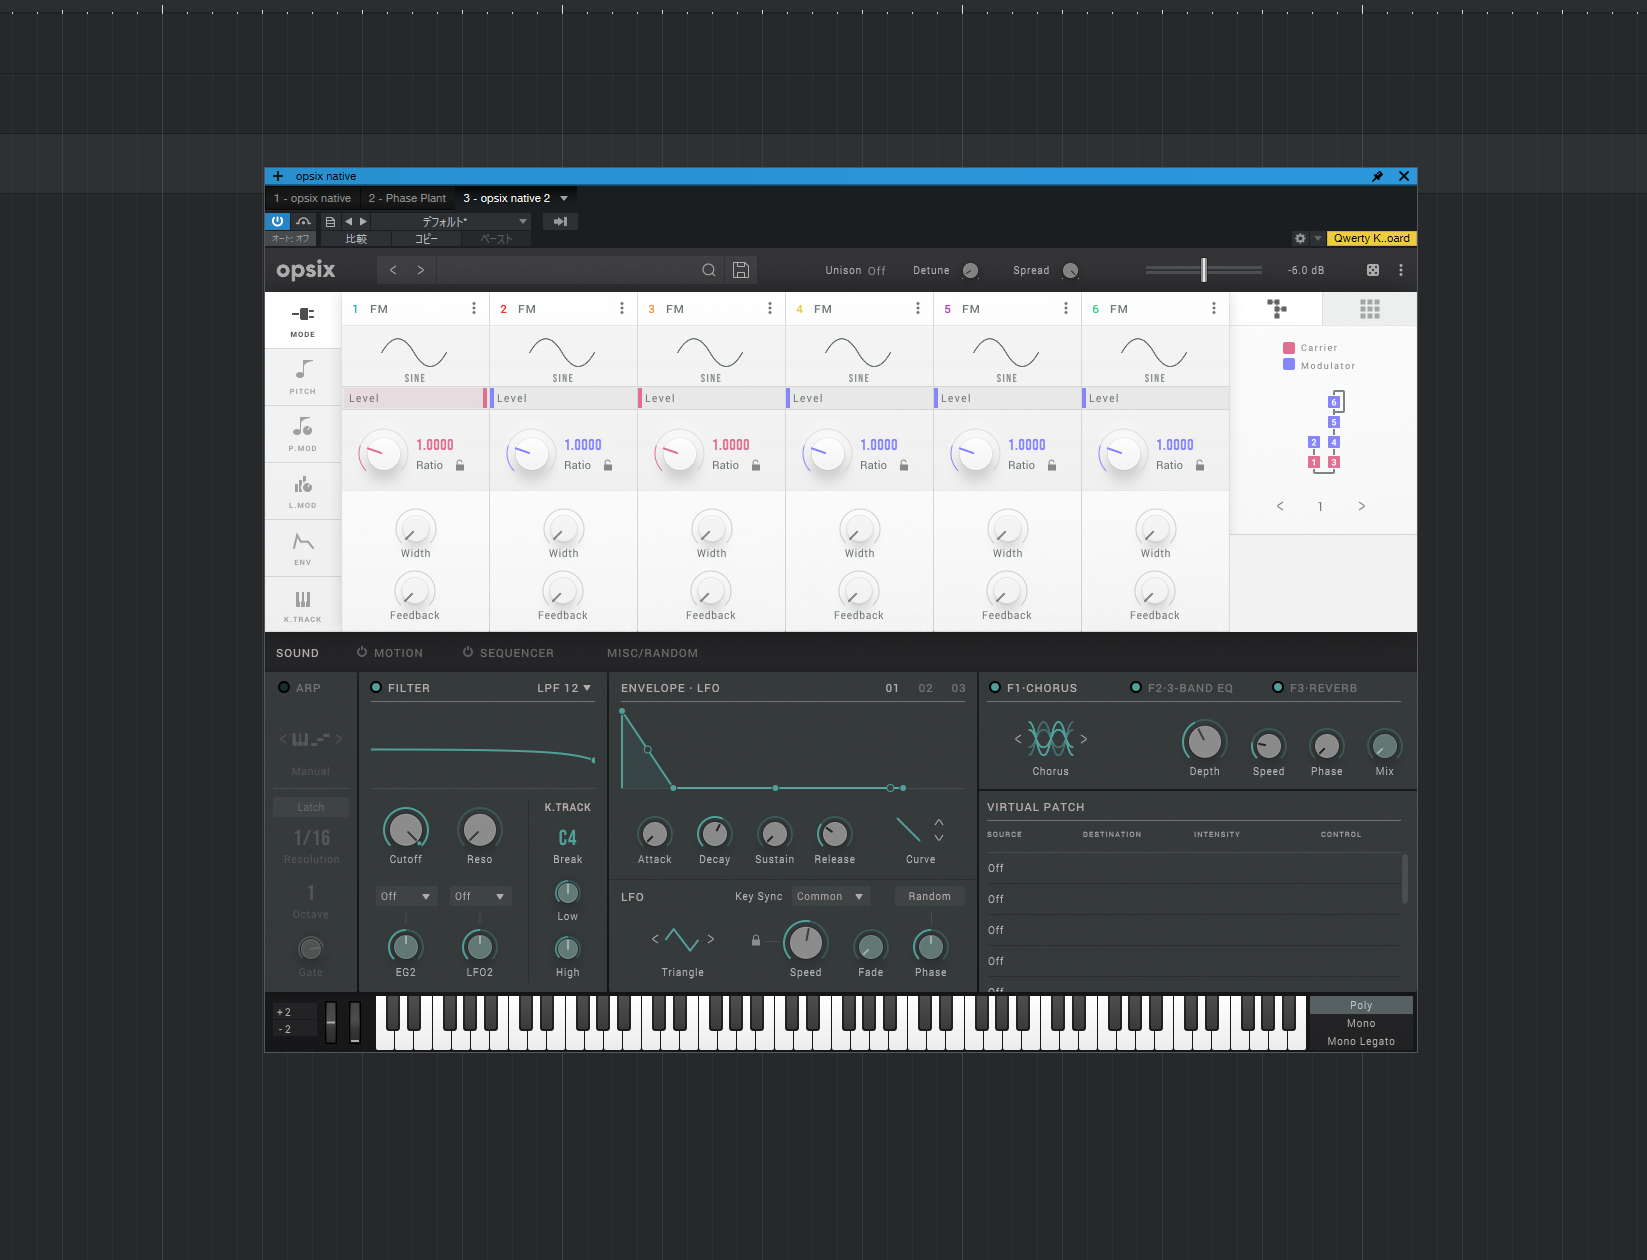The image size is (1647, 1260).
Task: Enable the ARP on/off toggle
Action: pos(284,688)
